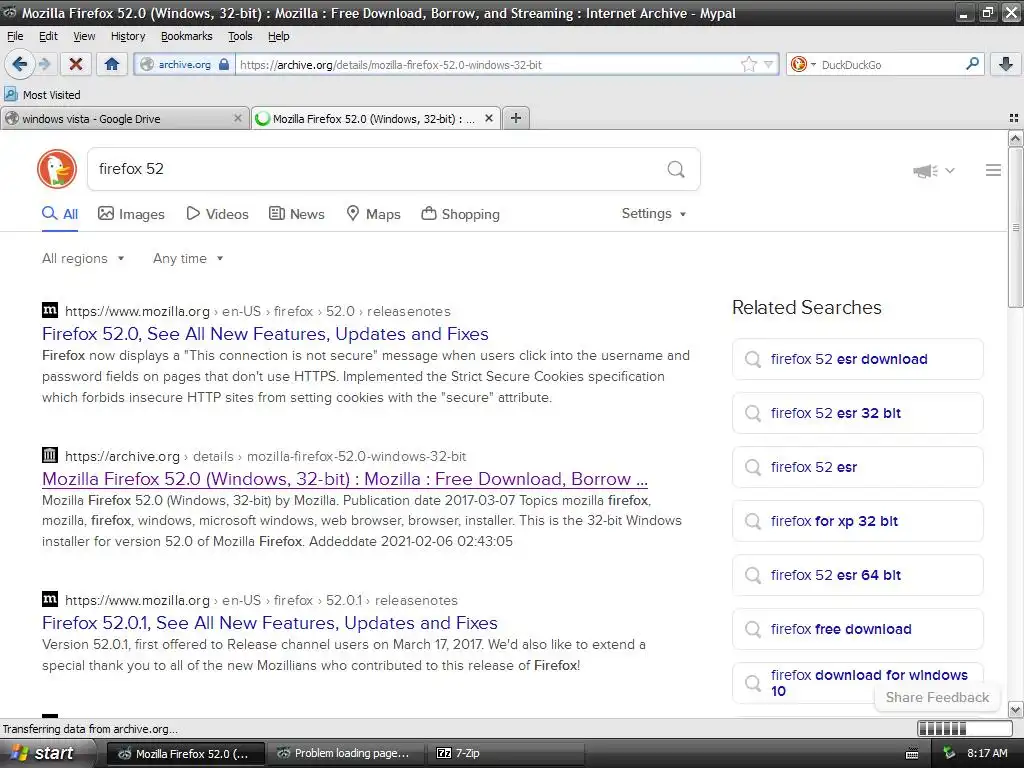Viewport: 1024px width, 768px height.
Task: Open the Firefox 52.0.1 release notes result
Action: (270, 622)
